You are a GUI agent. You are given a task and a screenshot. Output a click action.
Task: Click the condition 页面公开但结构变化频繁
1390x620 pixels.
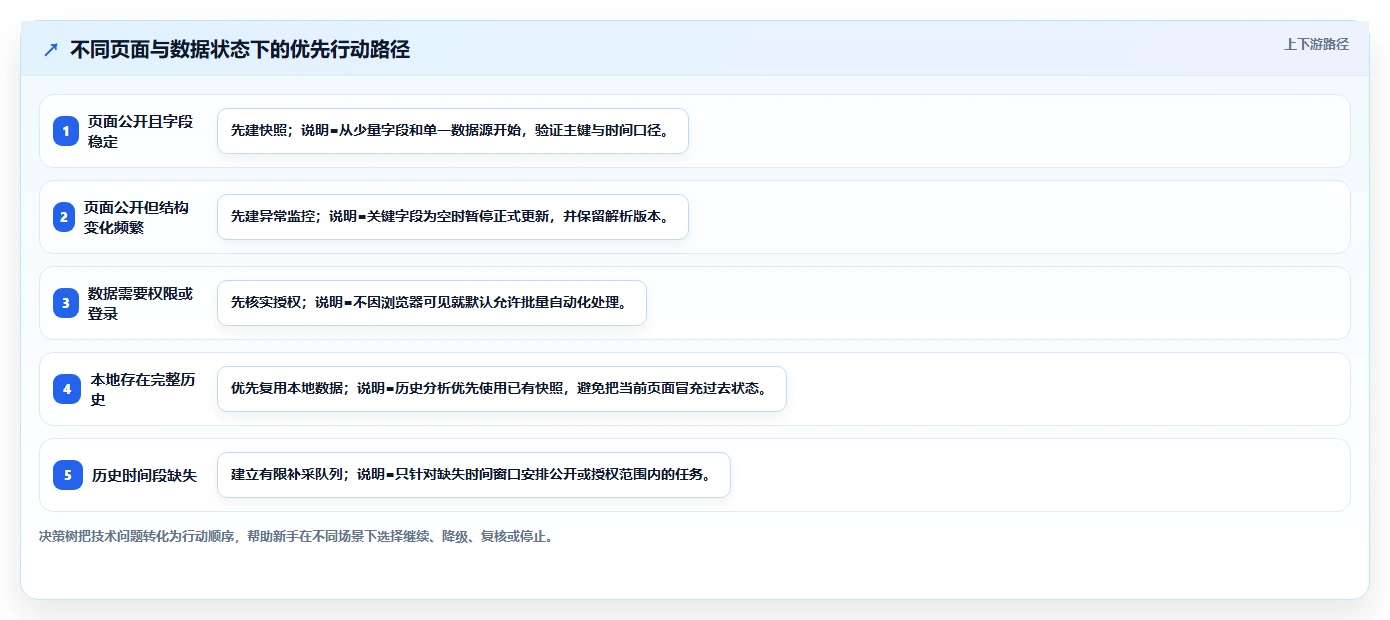click(x=137, y=217)
